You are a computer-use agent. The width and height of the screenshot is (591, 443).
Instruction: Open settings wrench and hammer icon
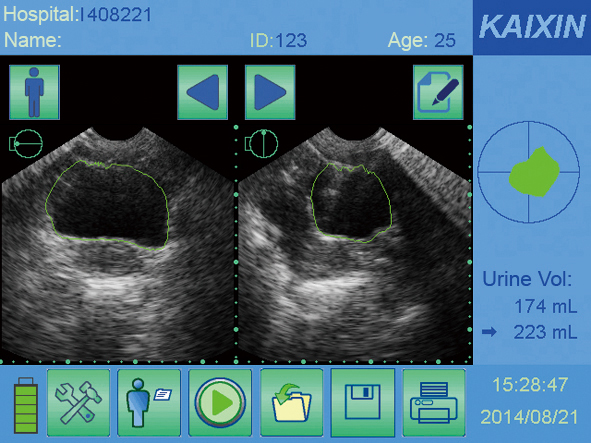click(78, 403)
